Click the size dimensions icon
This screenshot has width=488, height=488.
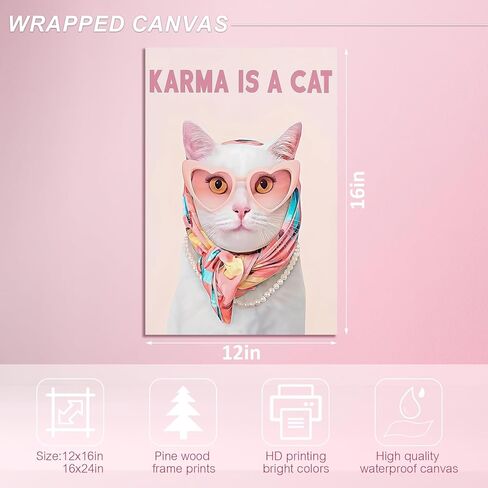coord(70,412)
